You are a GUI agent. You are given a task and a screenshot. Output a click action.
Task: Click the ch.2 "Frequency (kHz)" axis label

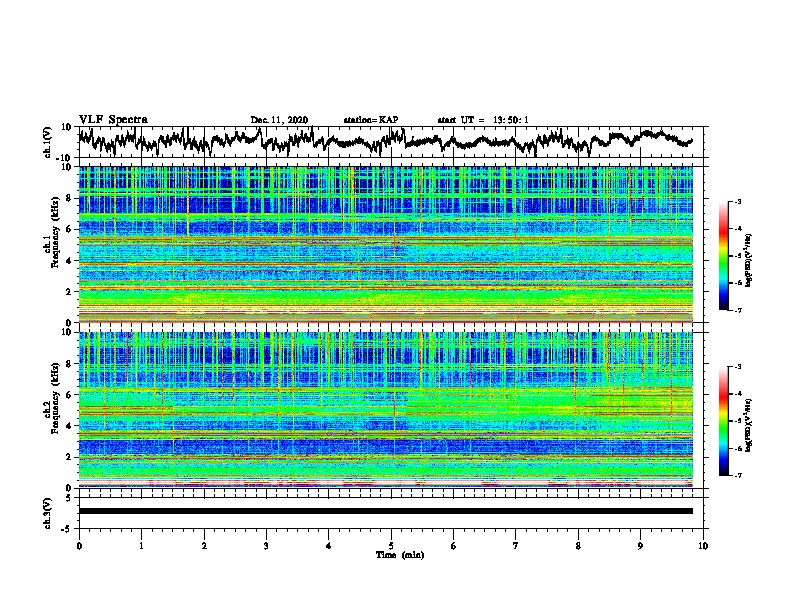click(56, 397)
